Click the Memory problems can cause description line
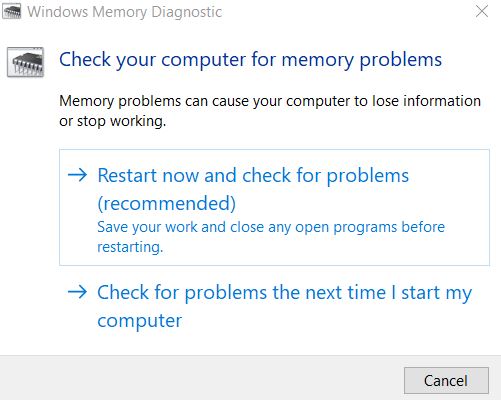This screenshot has width=501, height=400. pyautogui.click(x=270, y=101)
